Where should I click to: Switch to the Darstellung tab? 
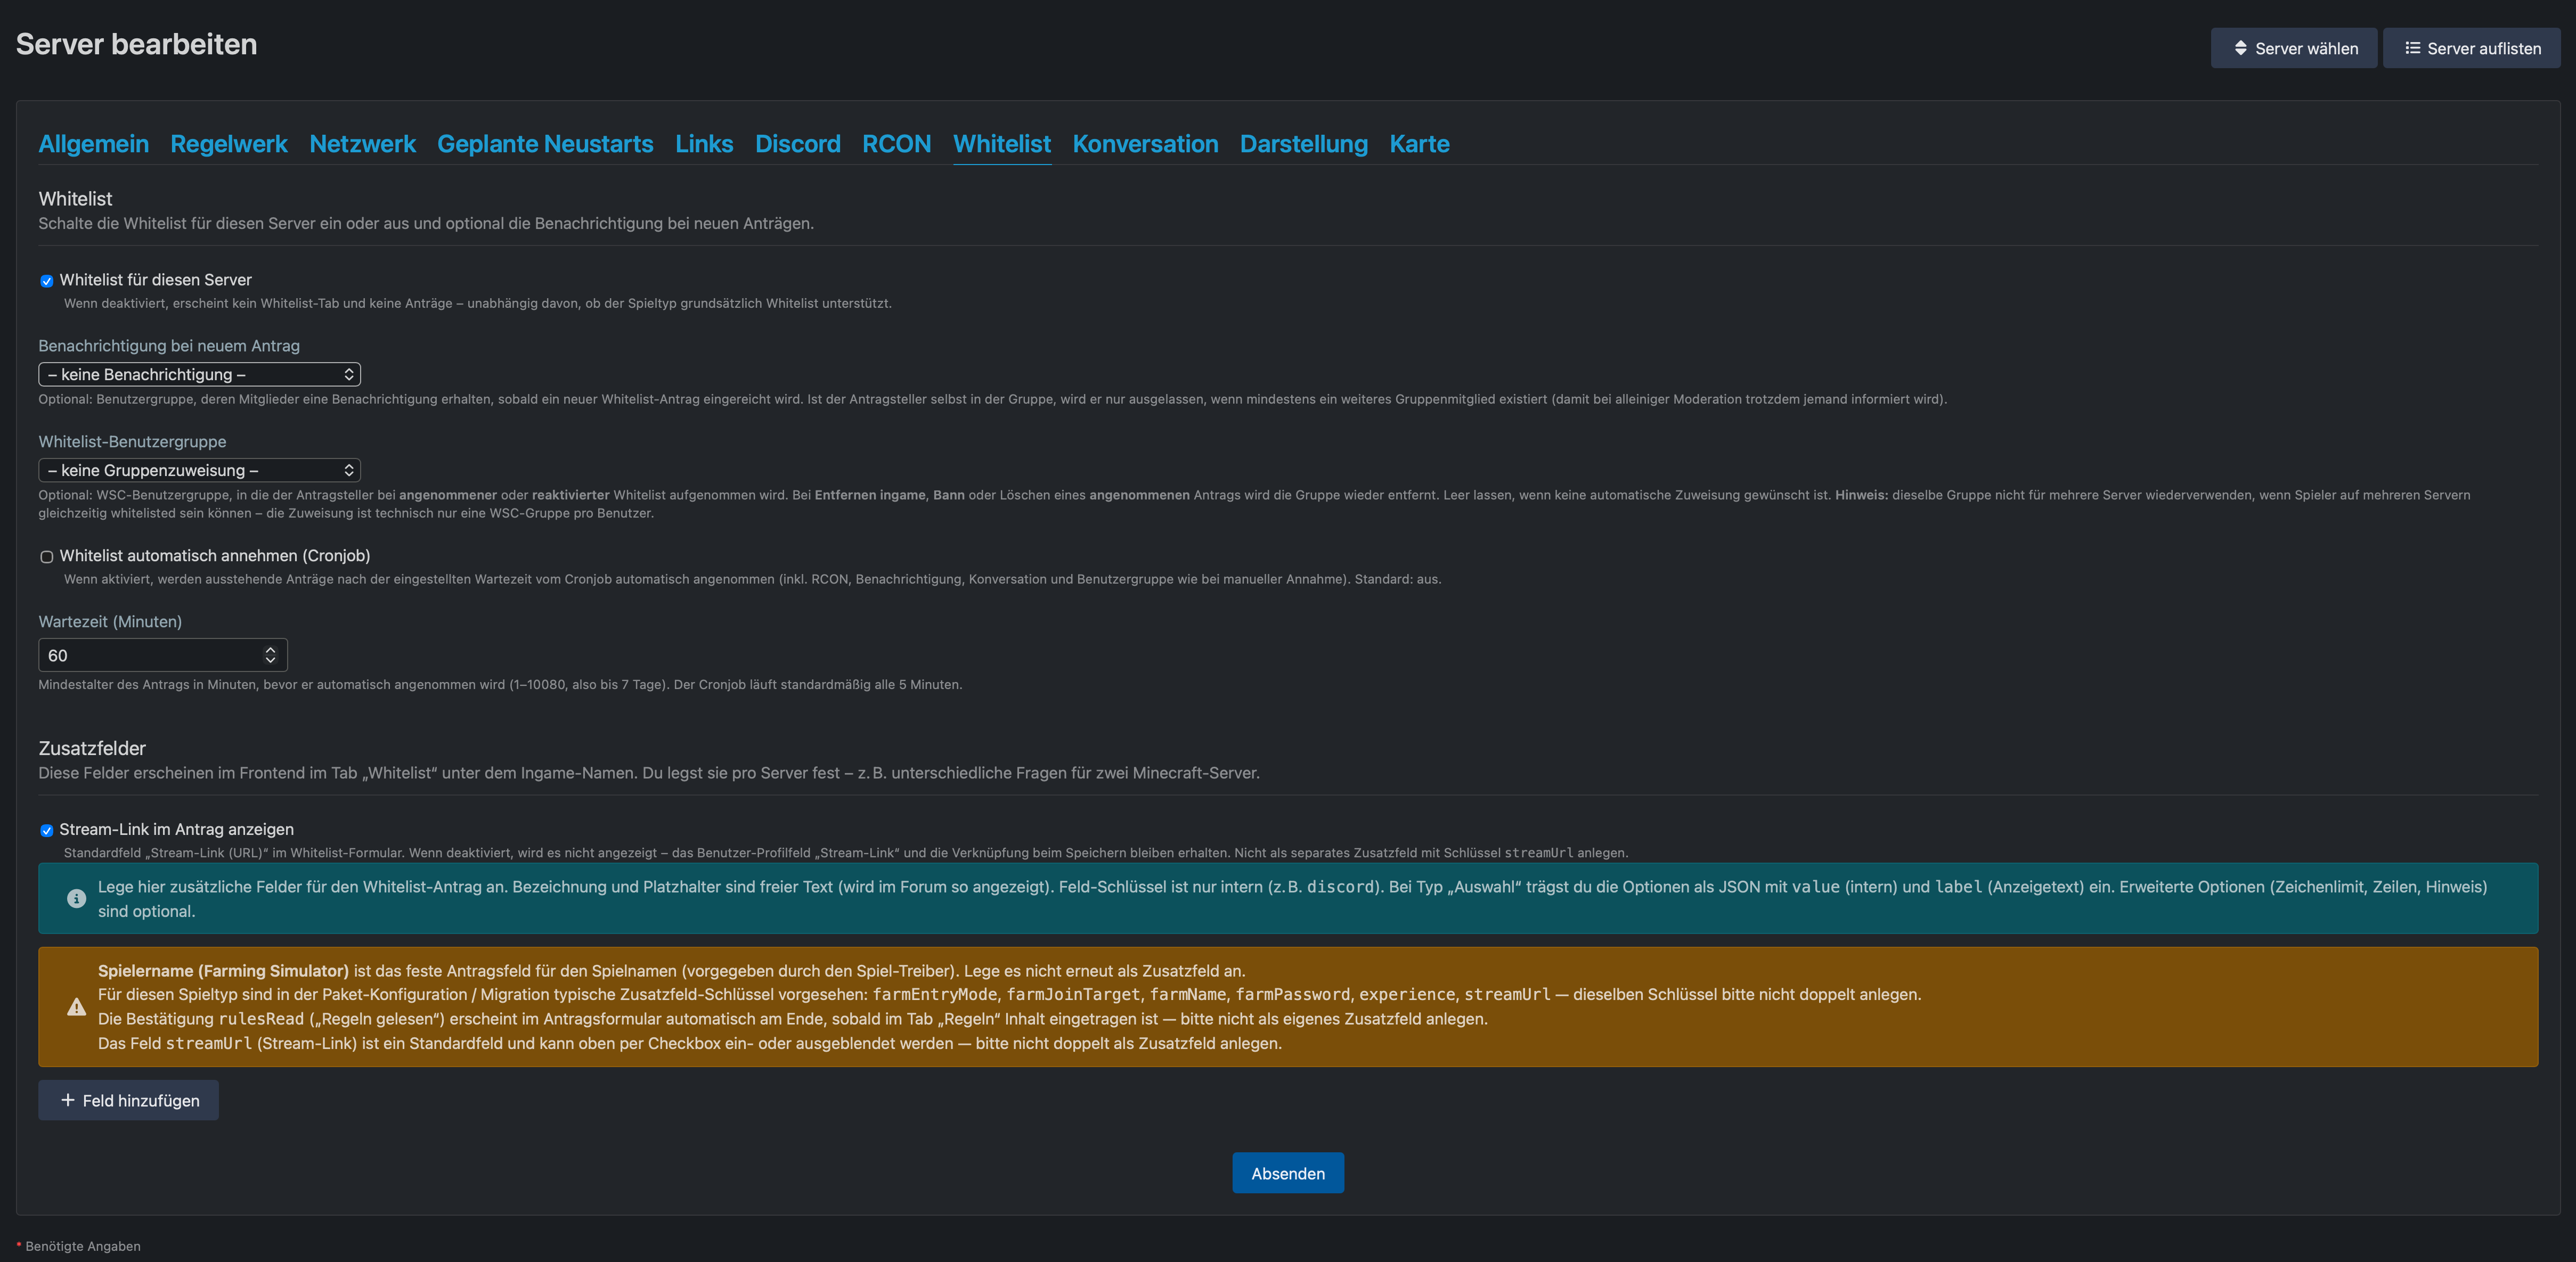pyautogui.click(x=1303, y=144)
